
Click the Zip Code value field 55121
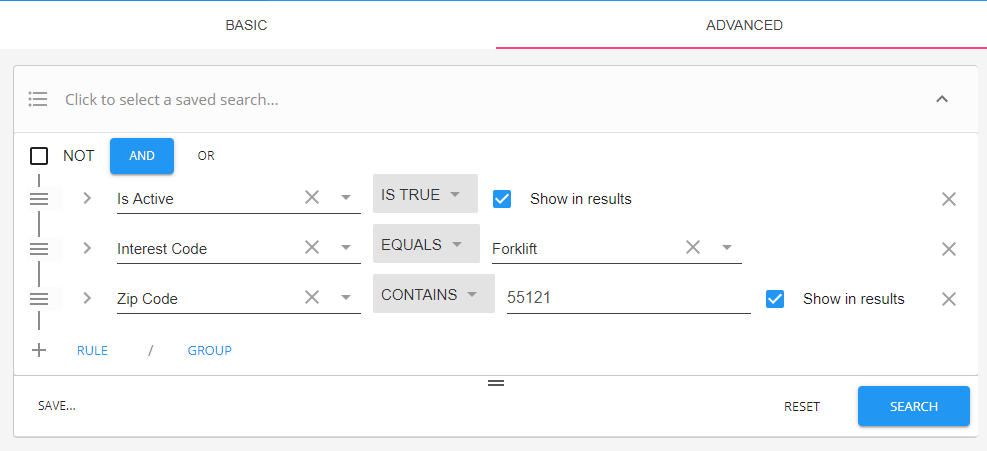pyautogui.click(x=627, y=299)
